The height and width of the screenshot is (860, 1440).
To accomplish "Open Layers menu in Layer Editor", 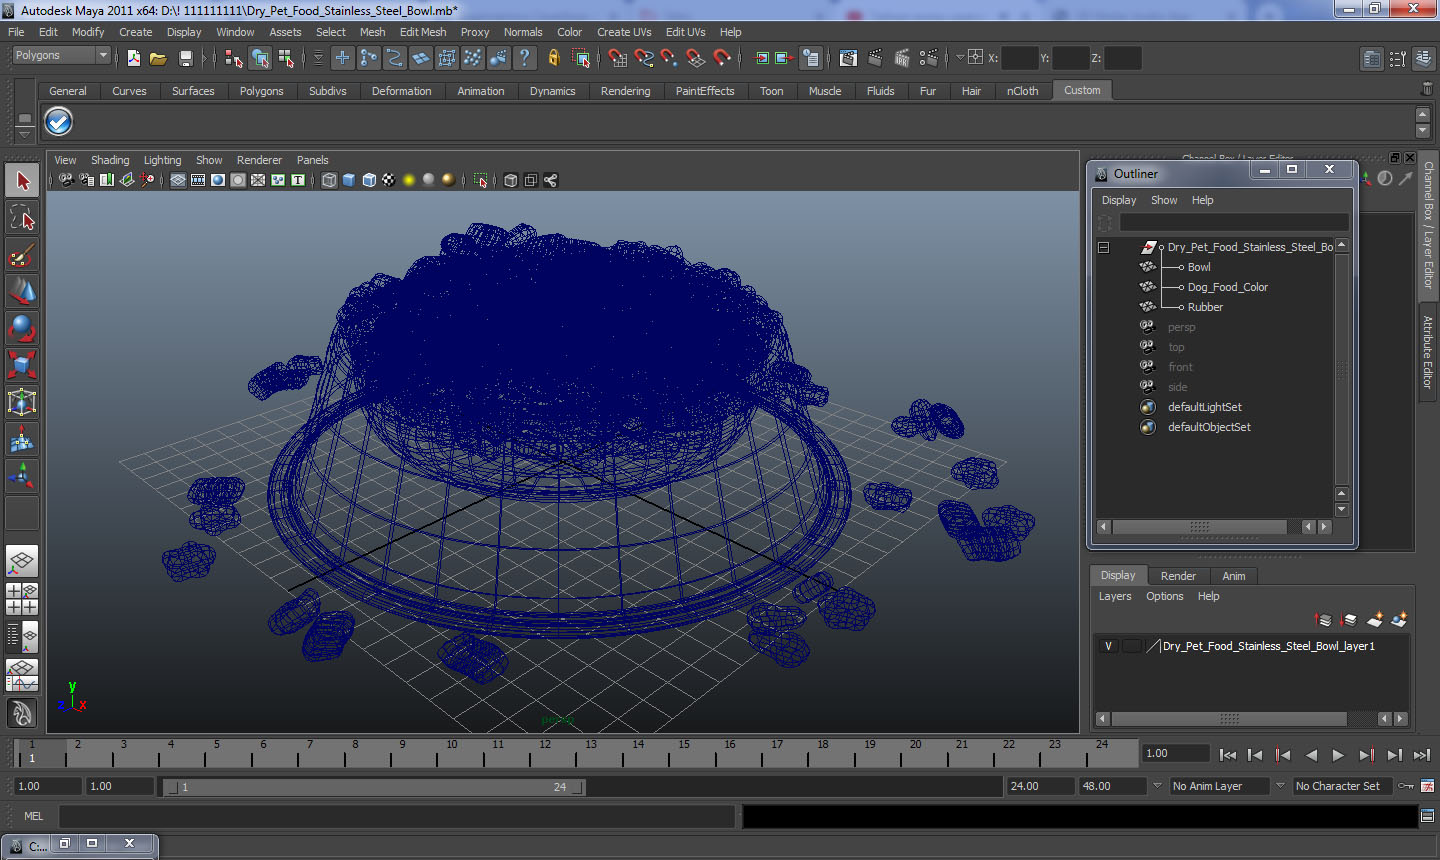I will 1115,596.
